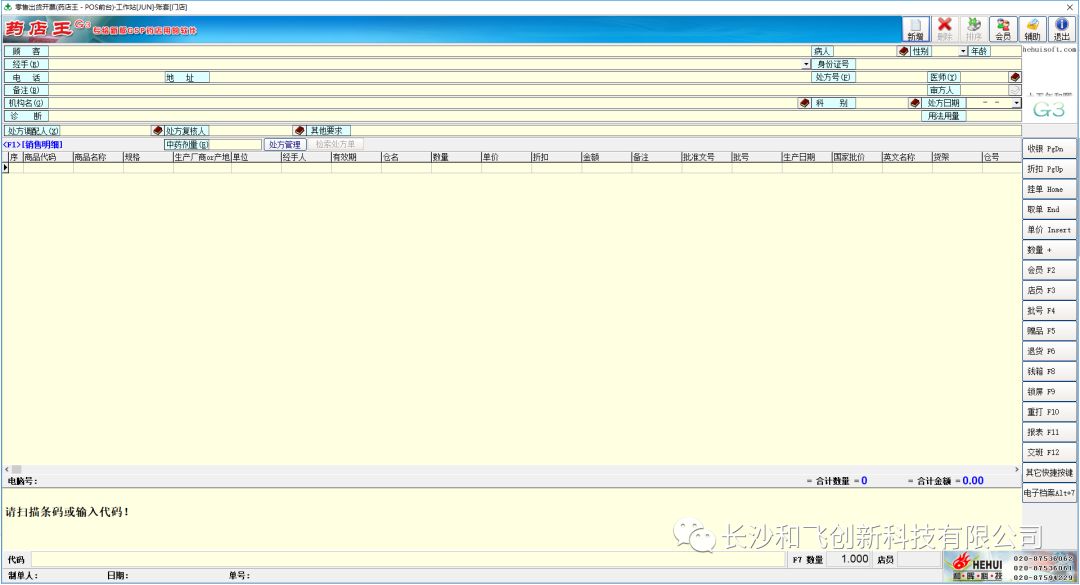Click the 新增 (new) toolbar icon

coord(915,29)
